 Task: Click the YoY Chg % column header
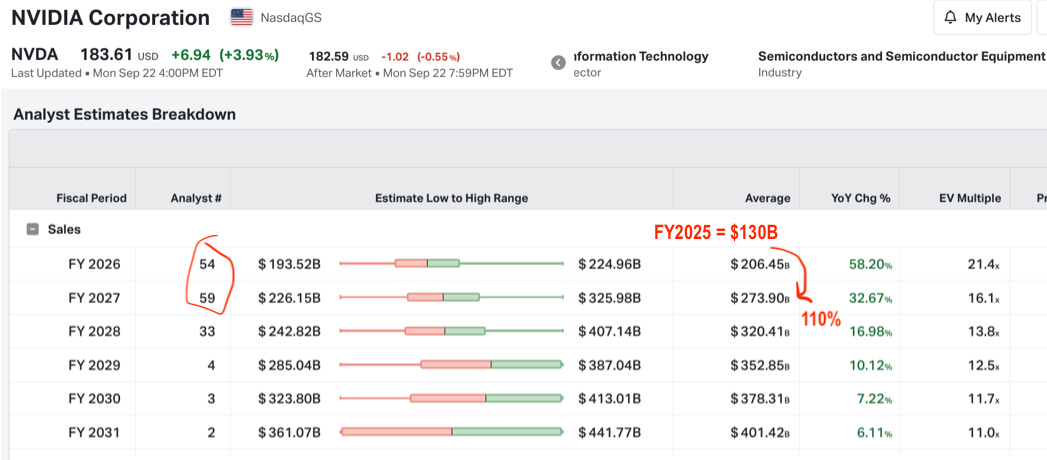click(862, 198)
